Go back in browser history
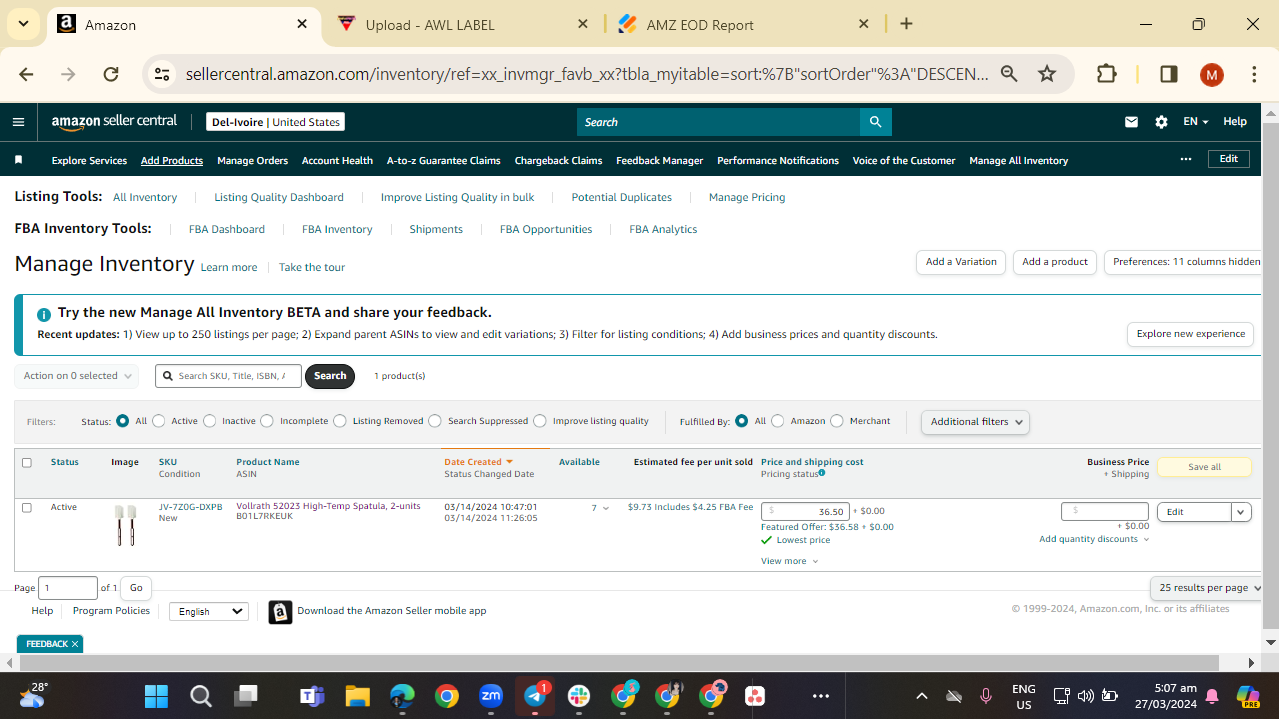 26,74
